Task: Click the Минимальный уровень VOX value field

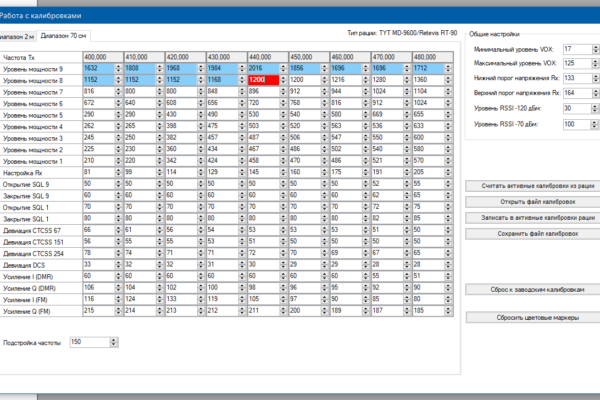Action: 575,48
